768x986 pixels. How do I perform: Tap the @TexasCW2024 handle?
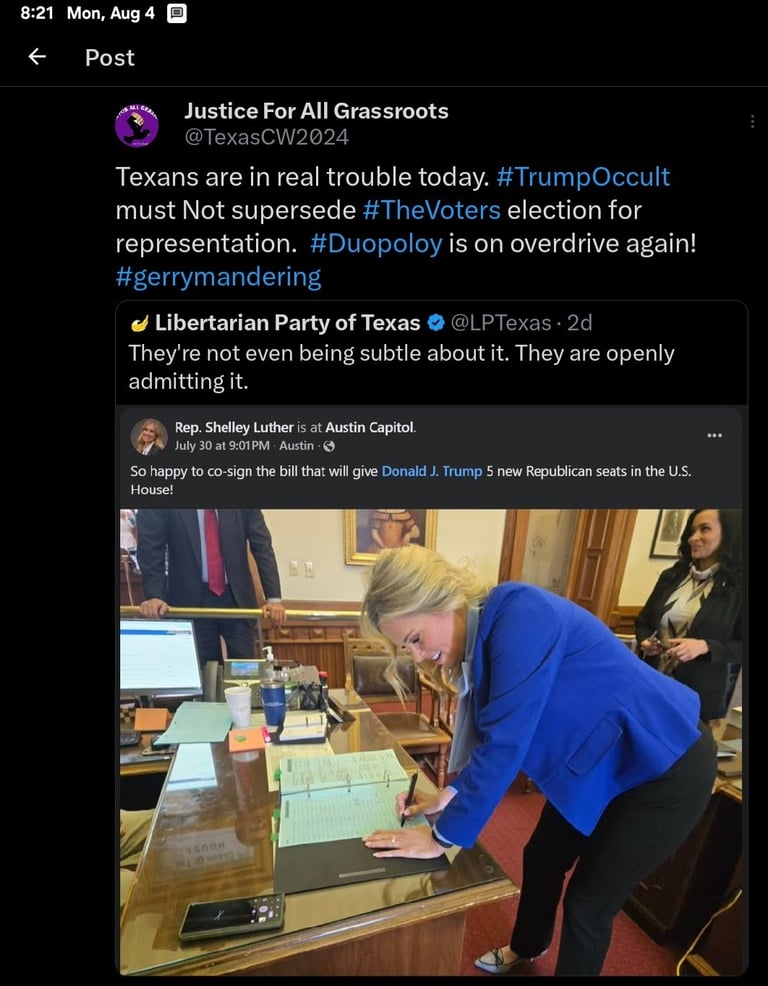click(x=267, y=137)
